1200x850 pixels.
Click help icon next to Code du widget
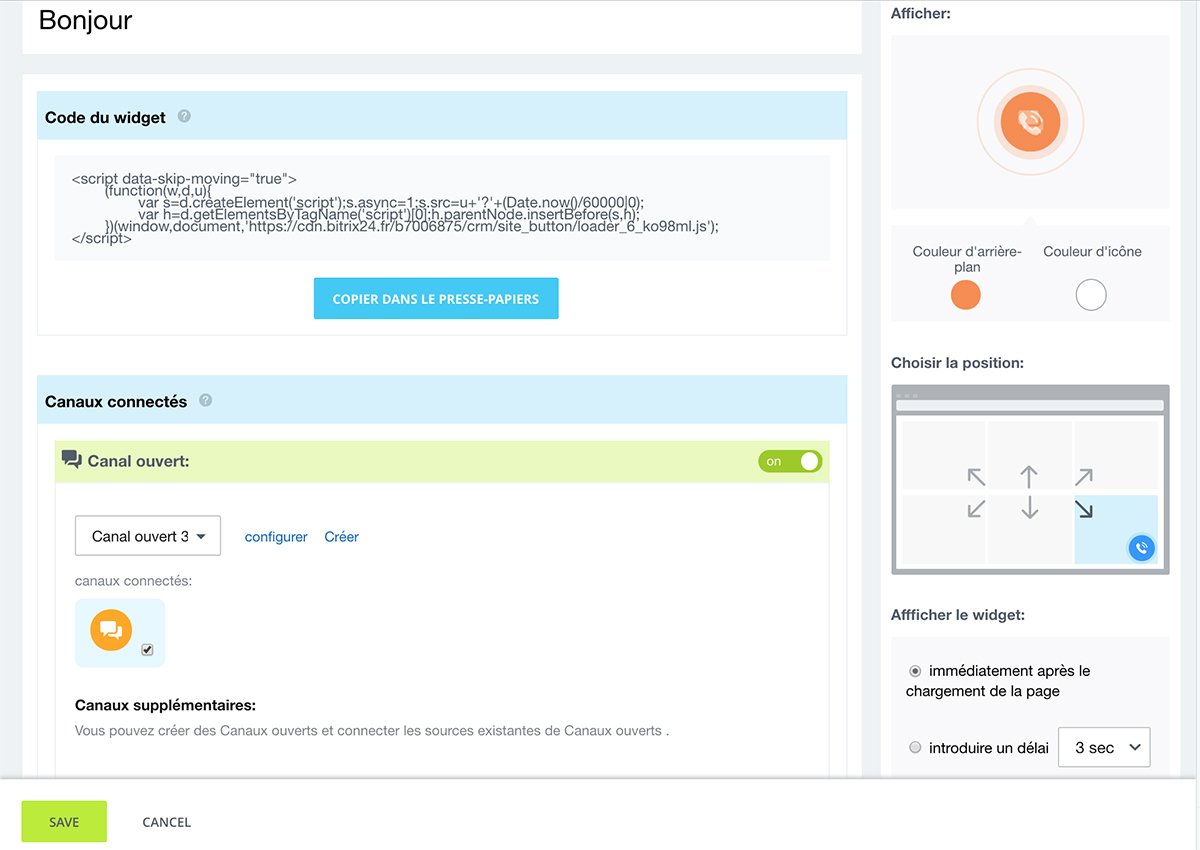[x=184, y=116]
